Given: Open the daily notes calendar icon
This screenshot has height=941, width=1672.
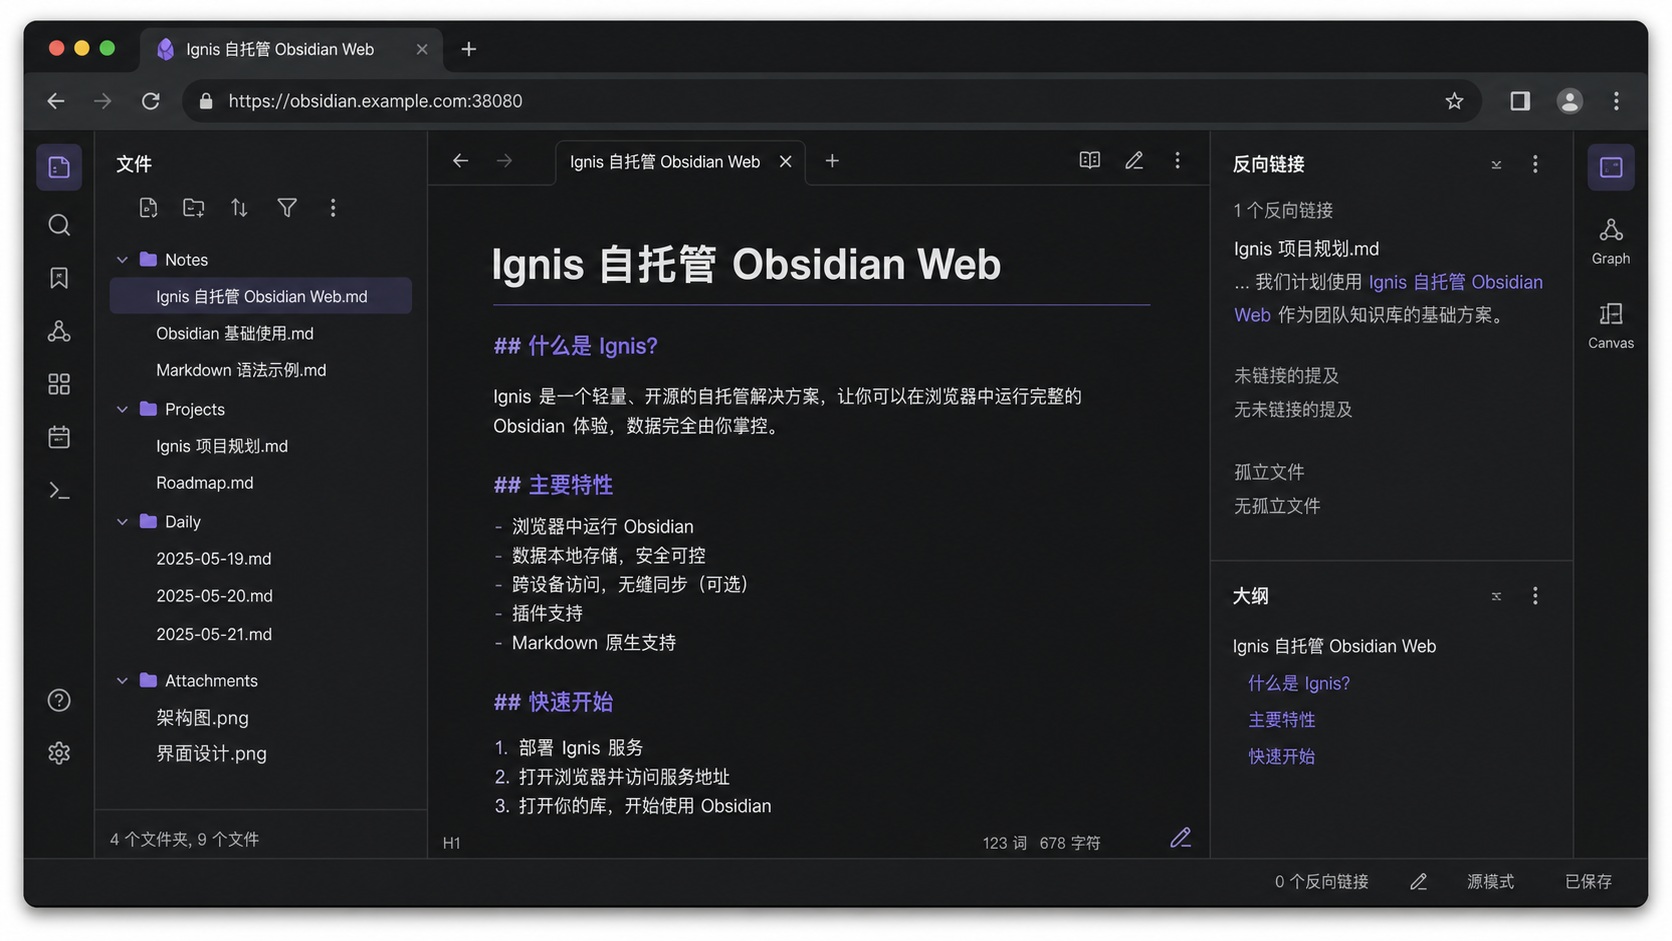Looking at the screenshot, I should 59,437.
